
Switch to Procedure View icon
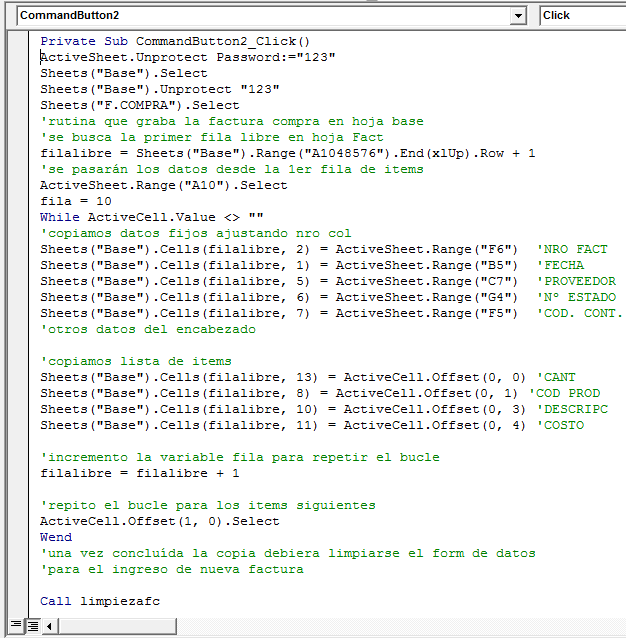tap(16, 626)
